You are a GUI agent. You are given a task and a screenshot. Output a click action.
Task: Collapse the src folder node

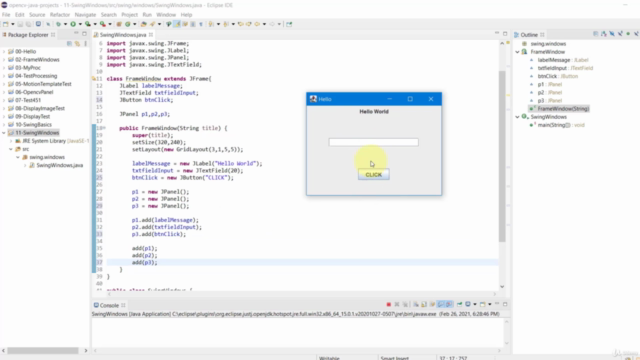tap(11, 149)
